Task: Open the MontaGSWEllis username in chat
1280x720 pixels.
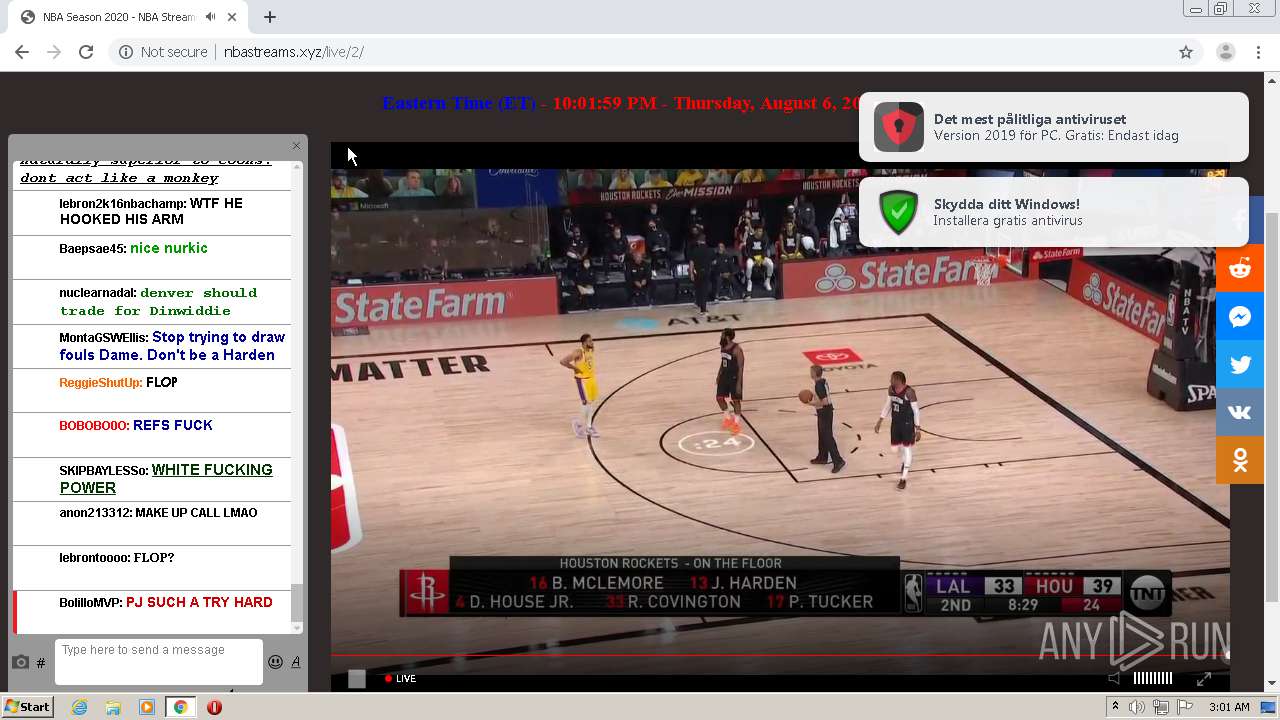Action: coord(103,338)
